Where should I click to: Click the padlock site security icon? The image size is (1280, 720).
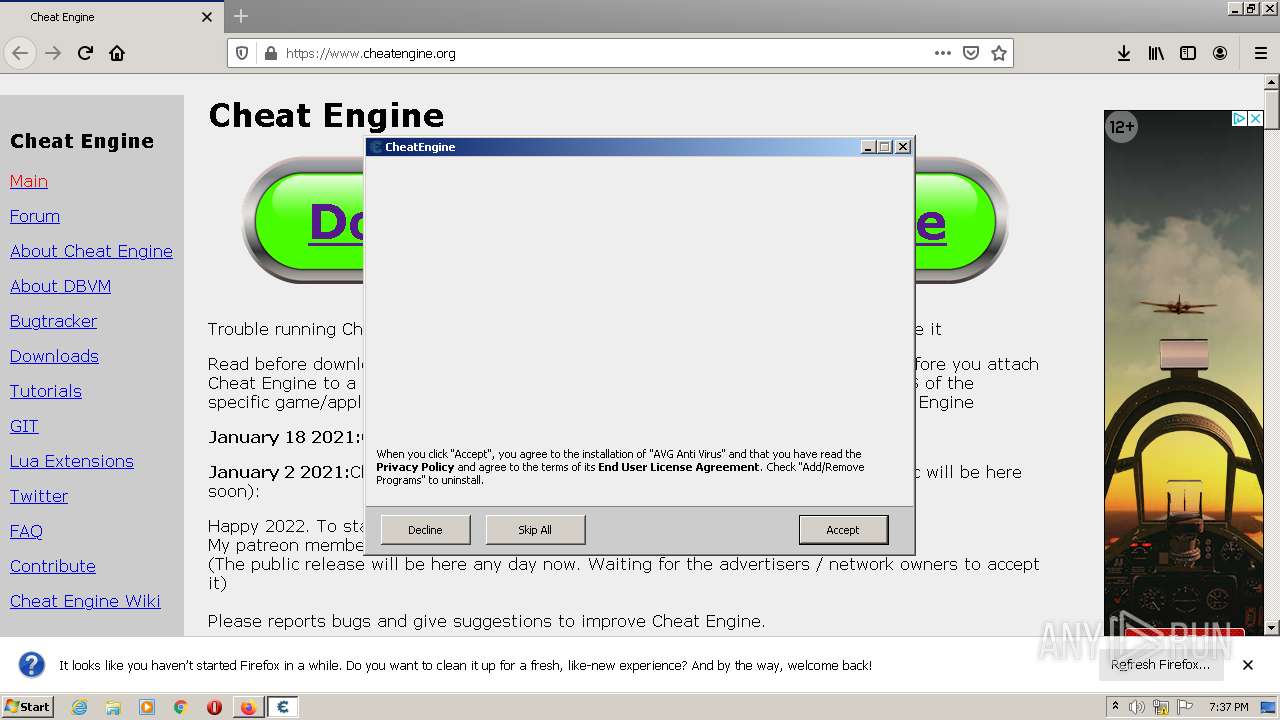269,53
